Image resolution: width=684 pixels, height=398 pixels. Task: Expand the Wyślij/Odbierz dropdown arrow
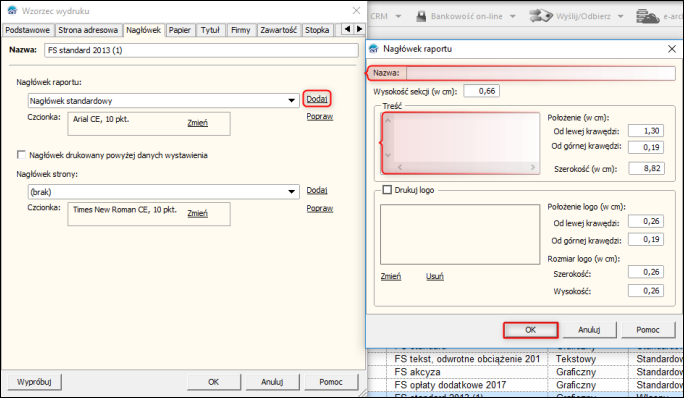point(620,17)
